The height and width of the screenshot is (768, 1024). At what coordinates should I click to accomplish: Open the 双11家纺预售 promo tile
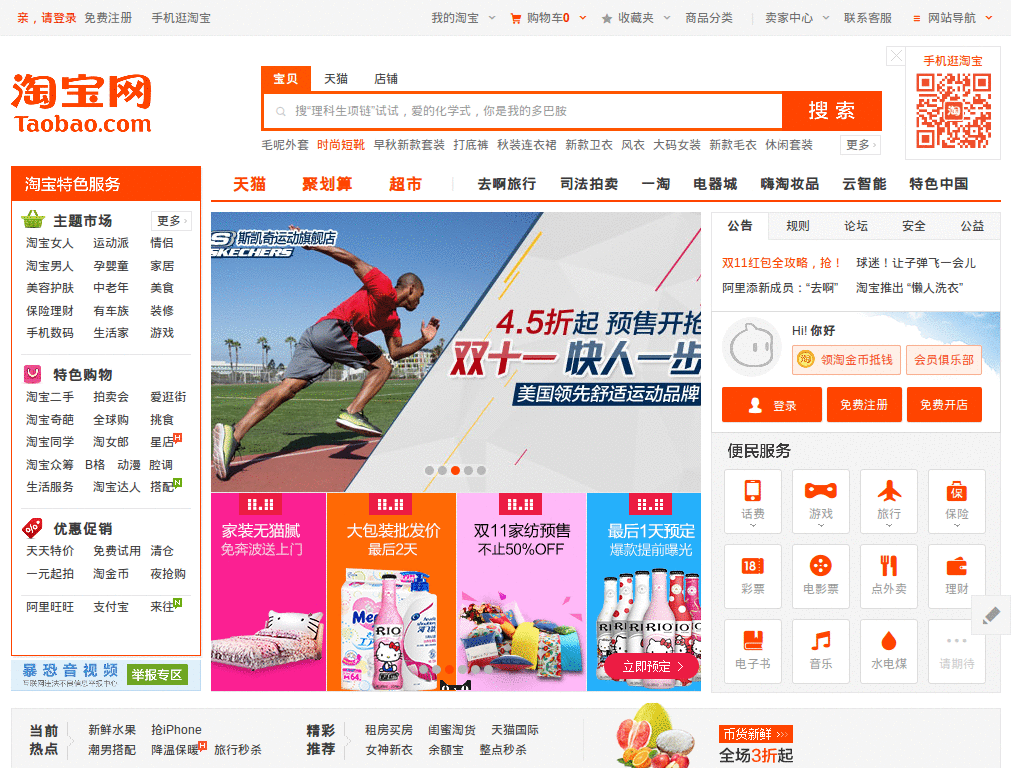(521, 592)
